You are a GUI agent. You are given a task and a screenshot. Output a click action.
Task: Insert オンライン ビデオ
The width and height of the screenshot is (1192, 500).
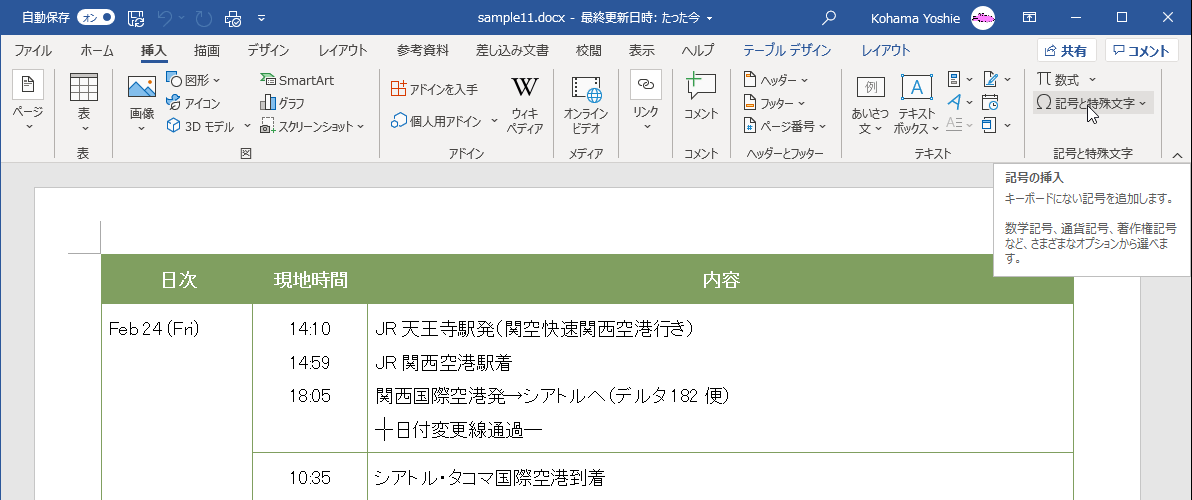click(x=586, y=104)
